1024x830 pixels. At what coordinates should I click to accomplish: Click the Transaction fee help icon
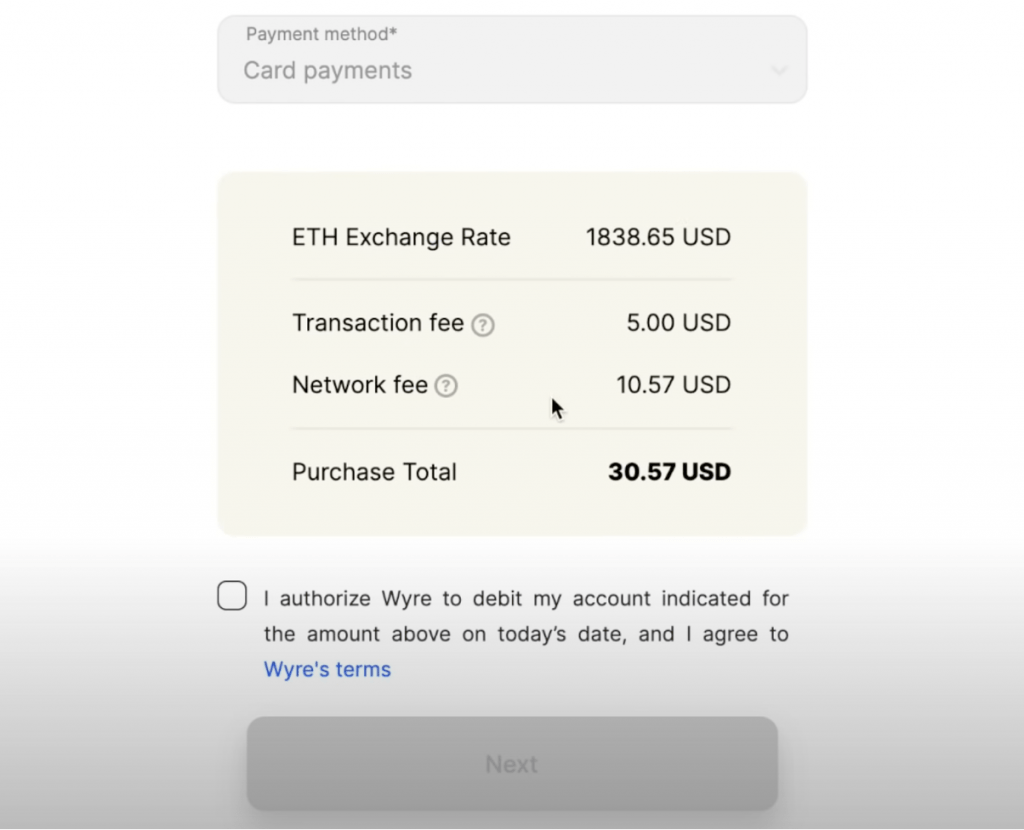pos(483,325)
